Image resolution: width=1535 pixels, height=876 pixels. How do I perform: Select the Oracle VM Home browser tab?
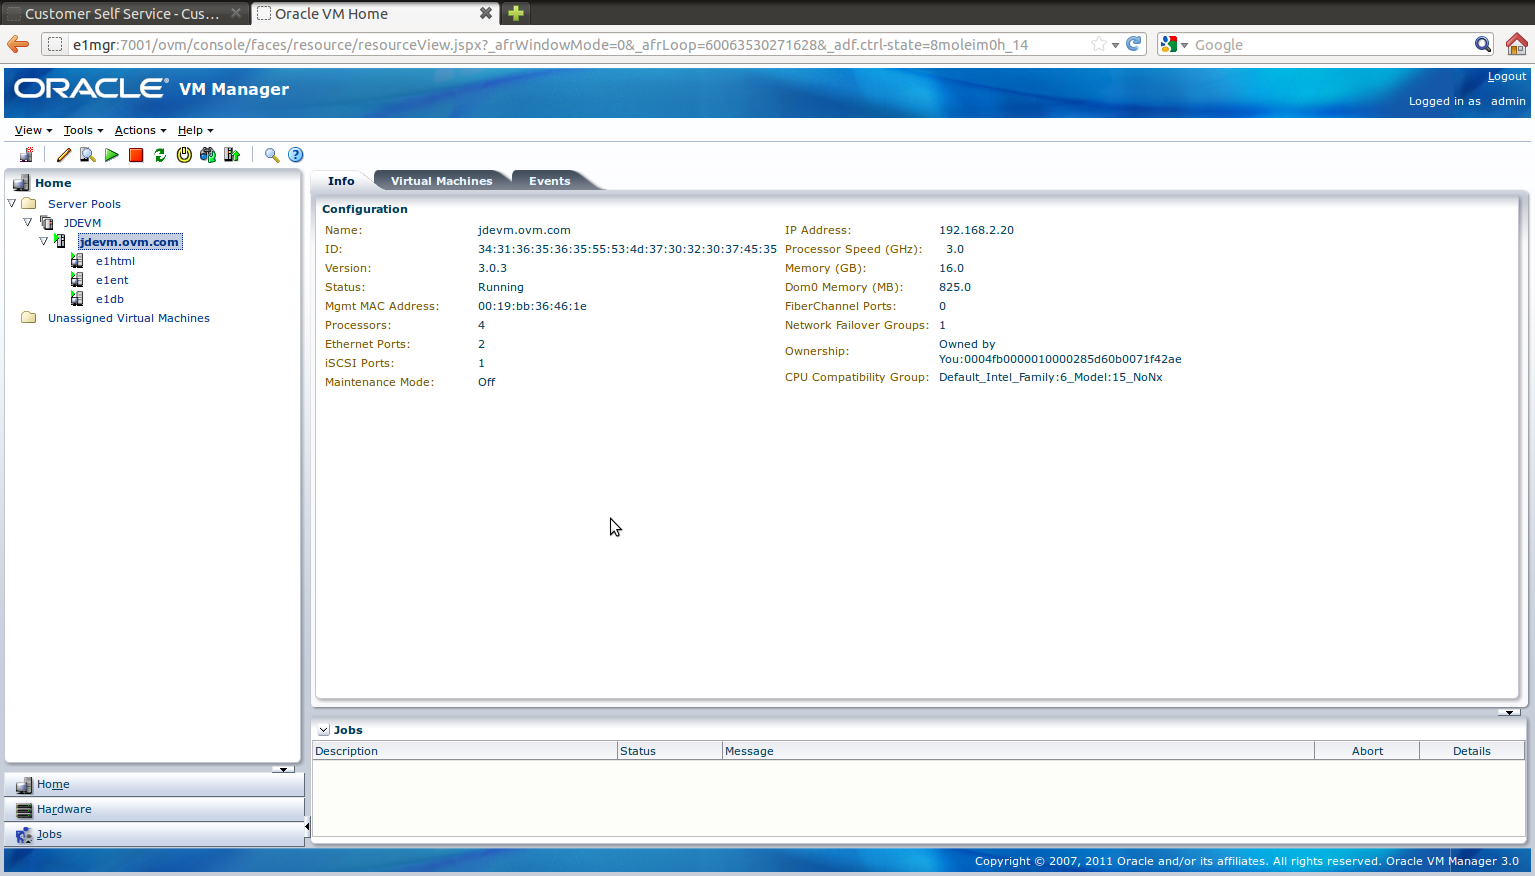[x=375, y=14]
